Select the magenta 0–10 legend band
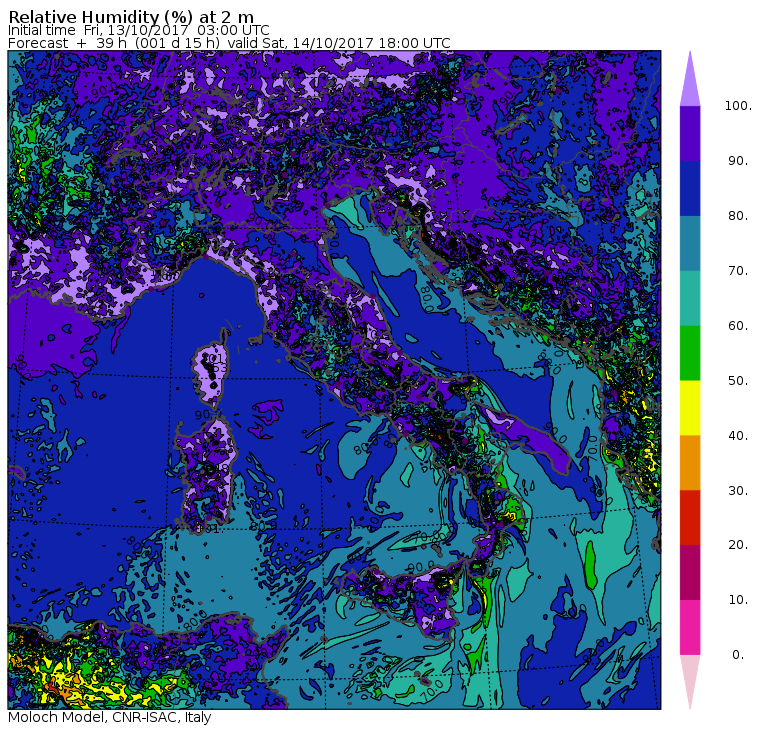The height and width of the screenshot is (731, 760). [x=690, y=628]
